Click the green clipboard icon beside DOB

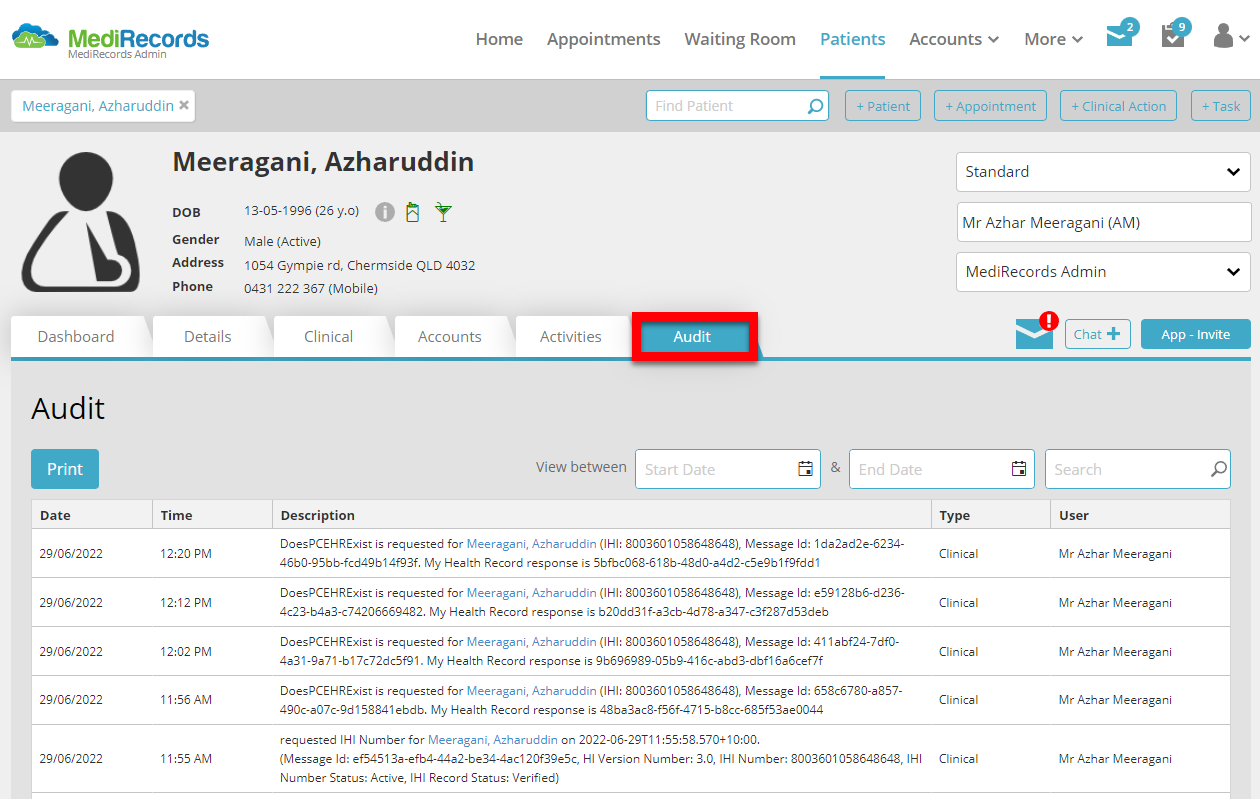pos(413,212)
